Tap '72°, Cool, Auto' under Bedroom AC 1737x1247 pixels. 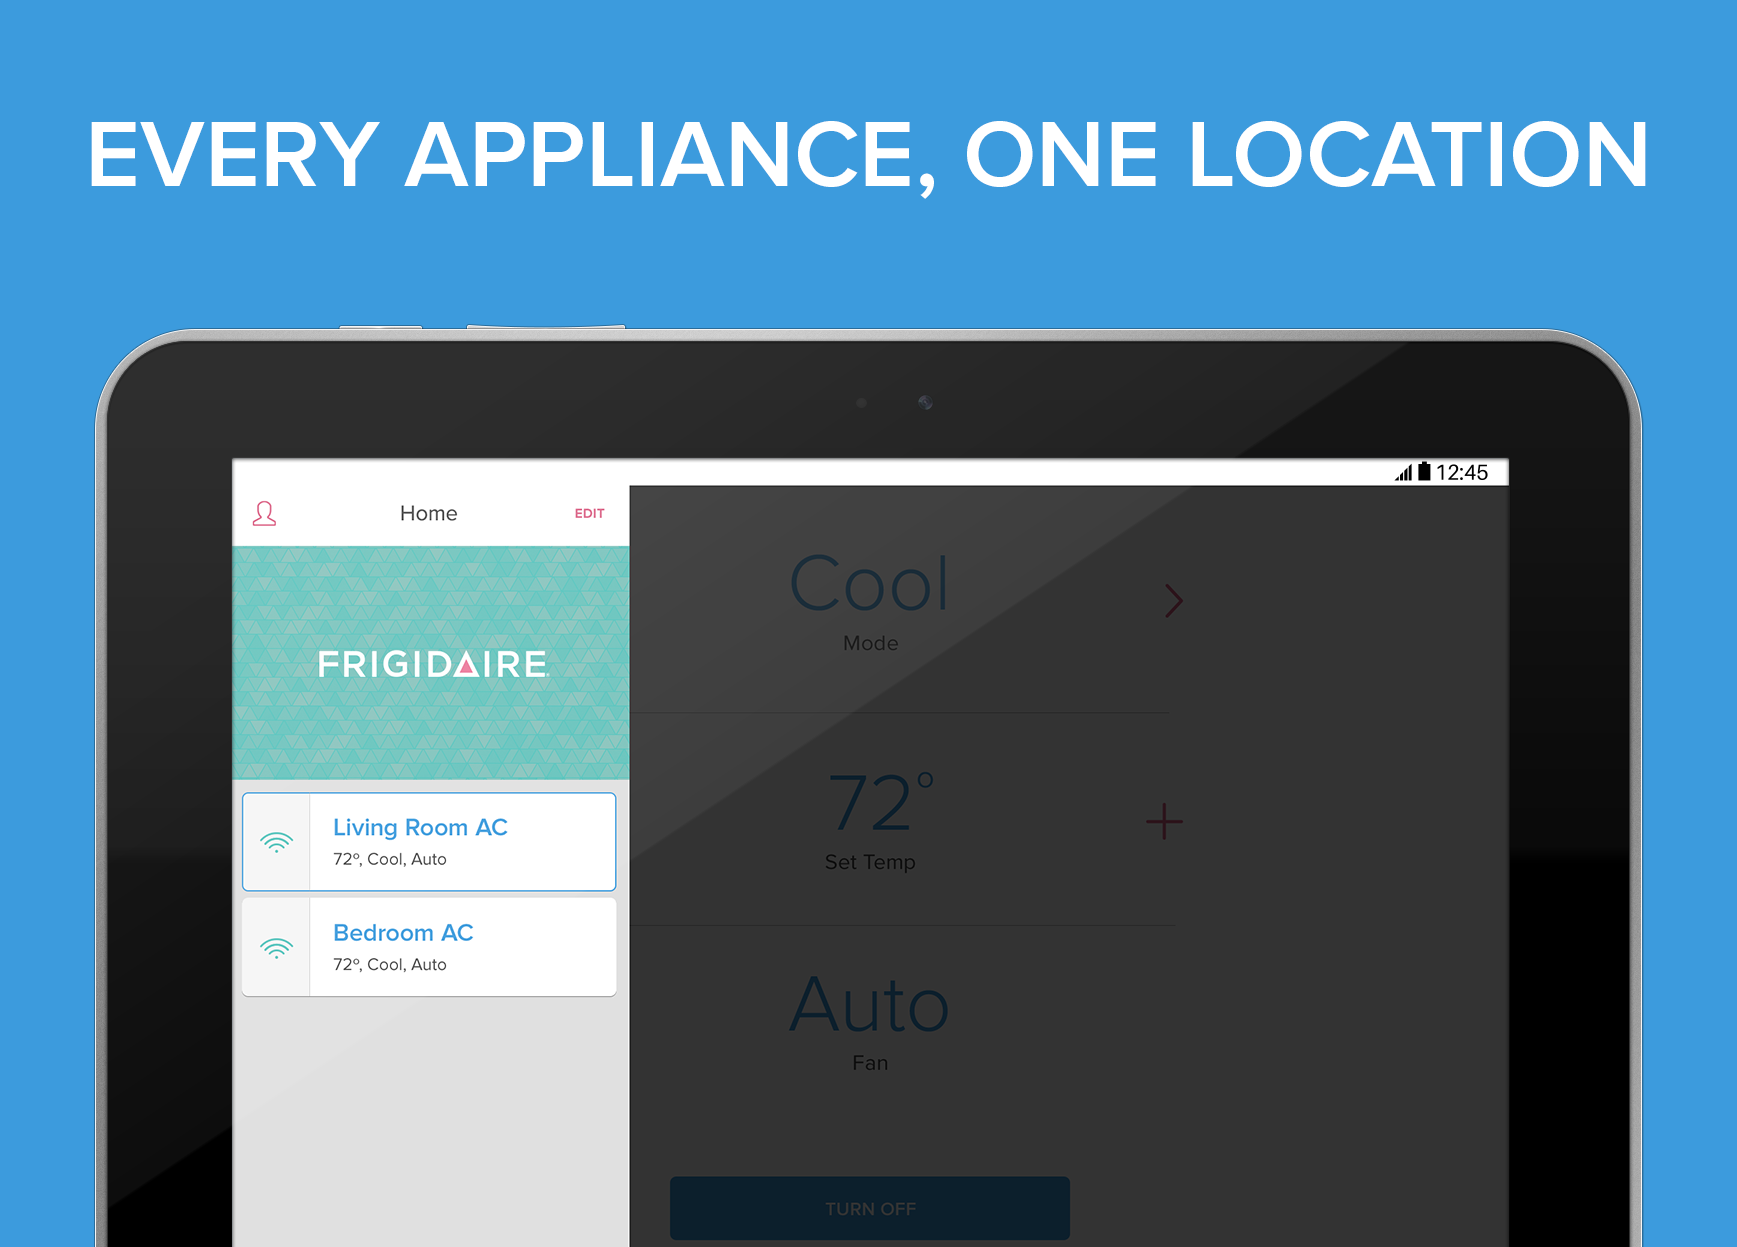tap(390, 965)
